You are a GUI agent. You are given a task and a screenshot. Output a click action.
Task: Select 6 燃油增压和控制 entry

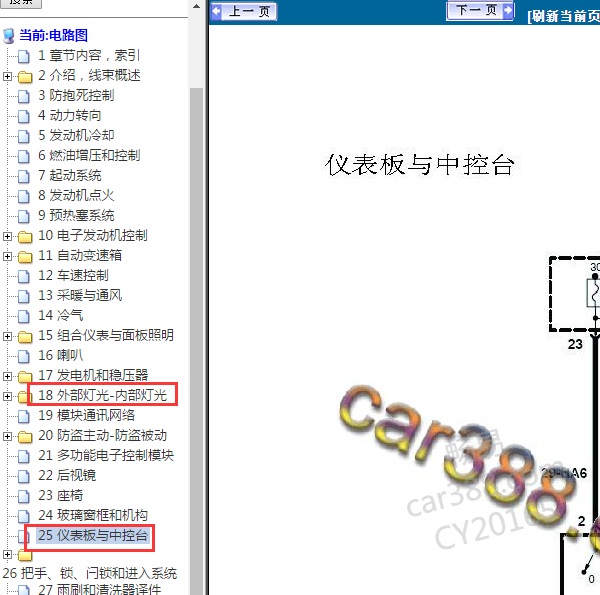89,155
